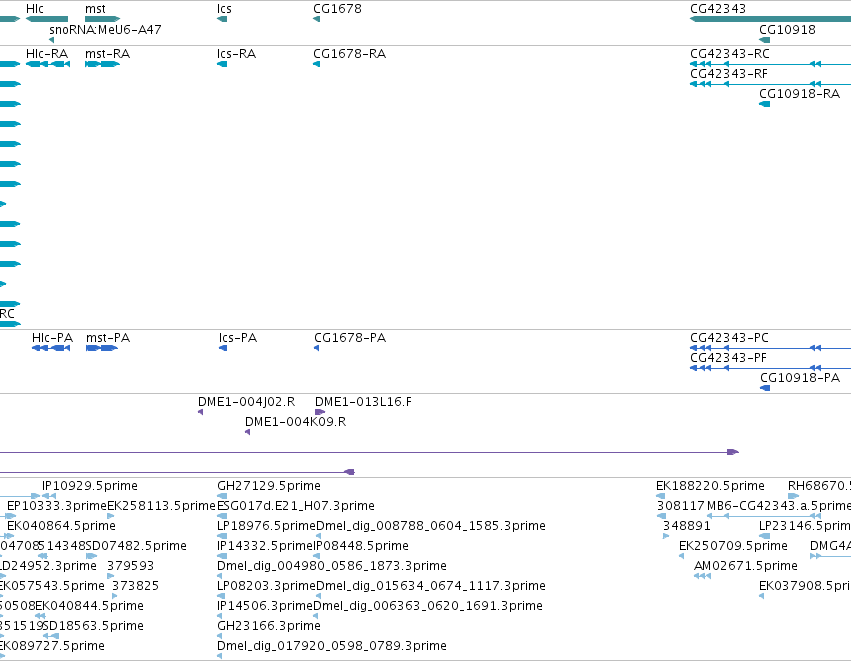Click the EP10333.3prime label
This screenshot has width=851, height=661.
tap(57, 506)
